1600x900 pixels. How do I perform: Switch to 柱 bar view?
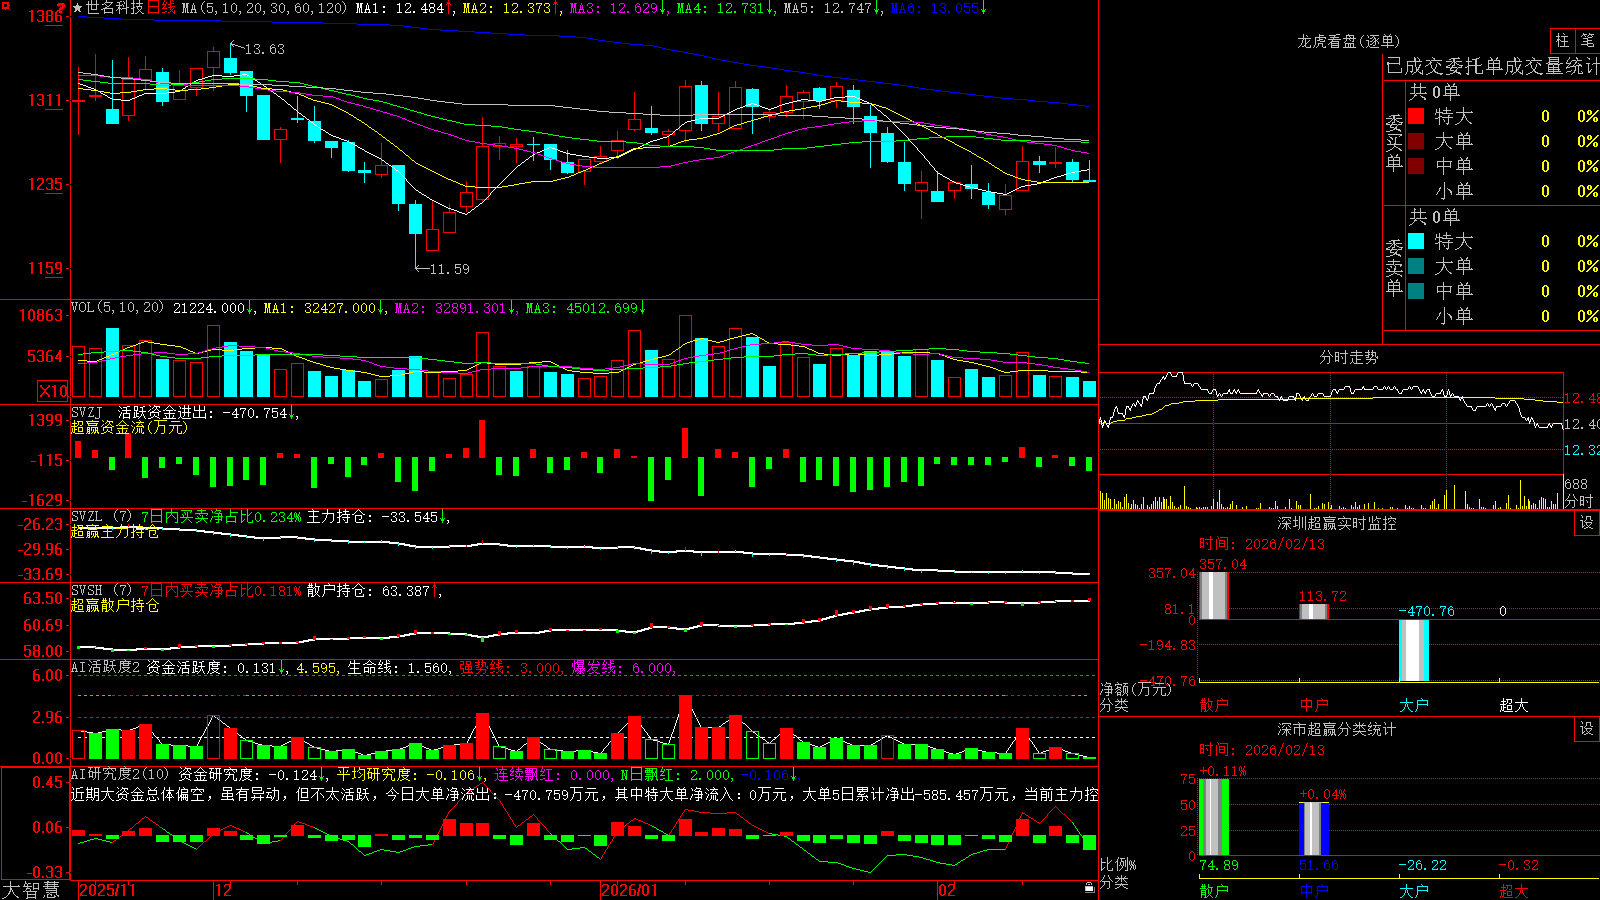[x=1562, y=40]
